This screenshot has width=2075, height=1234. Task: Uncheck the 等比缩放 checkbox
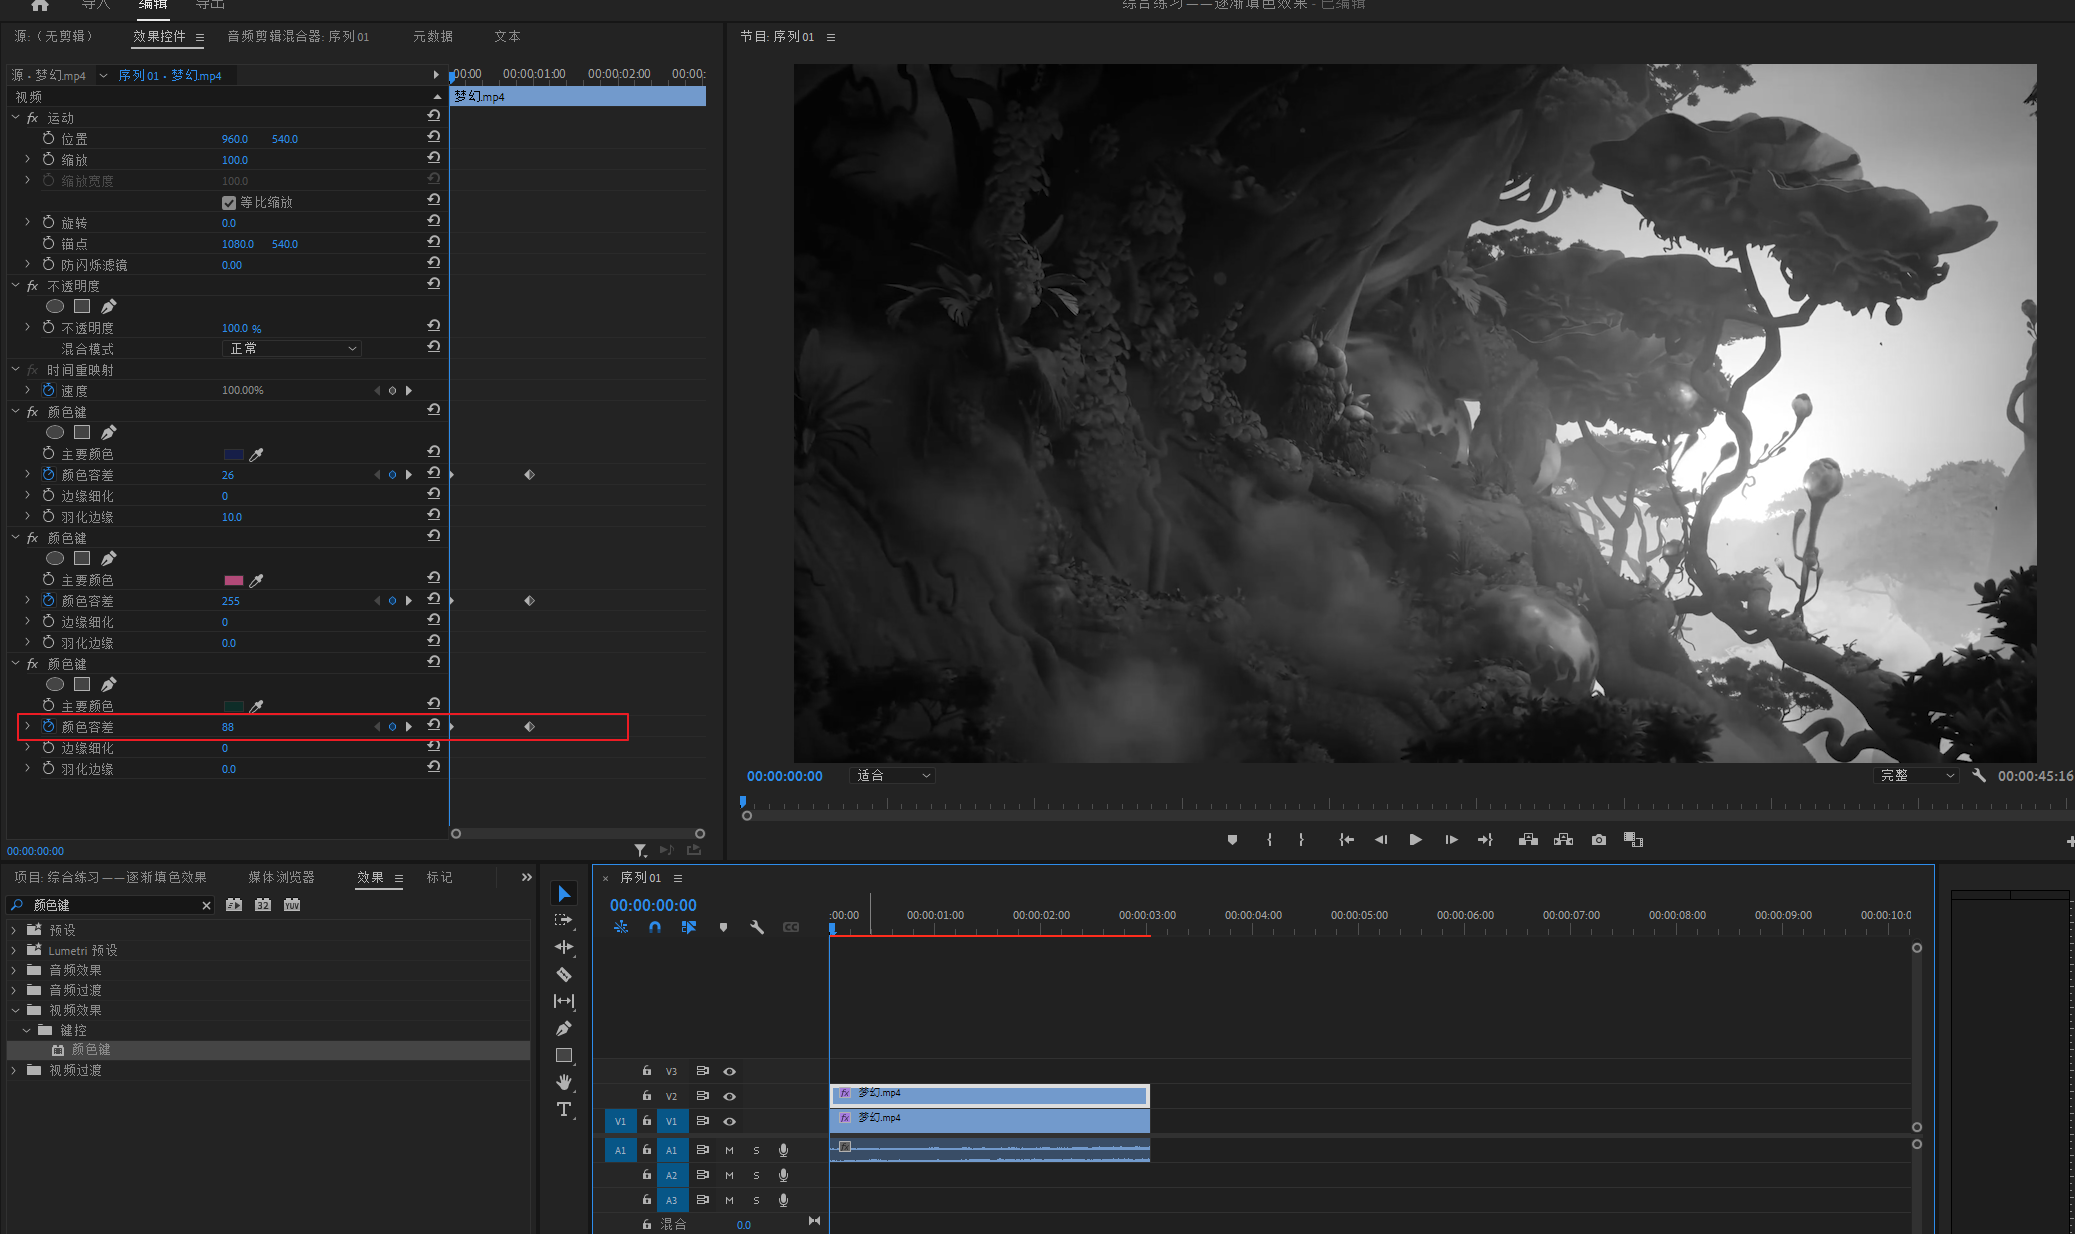coord(229,202)
